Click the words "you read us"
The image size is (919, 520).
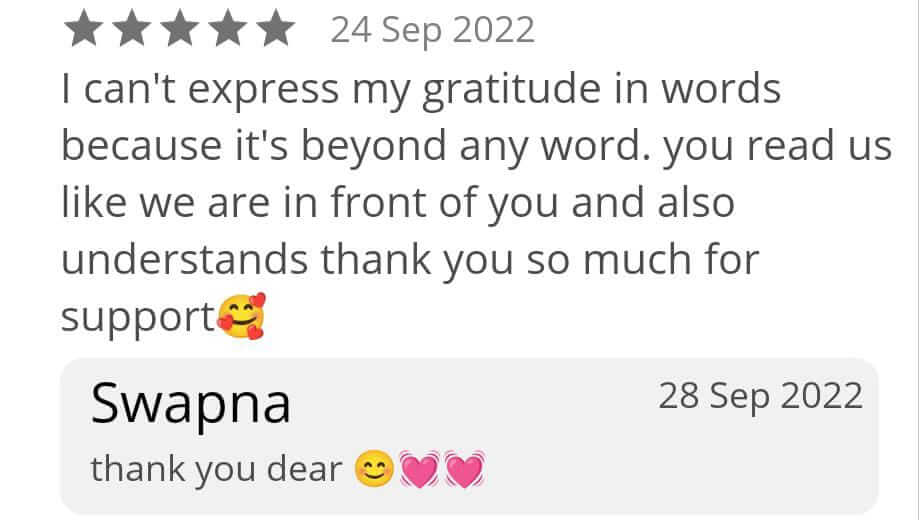(776, 148)
